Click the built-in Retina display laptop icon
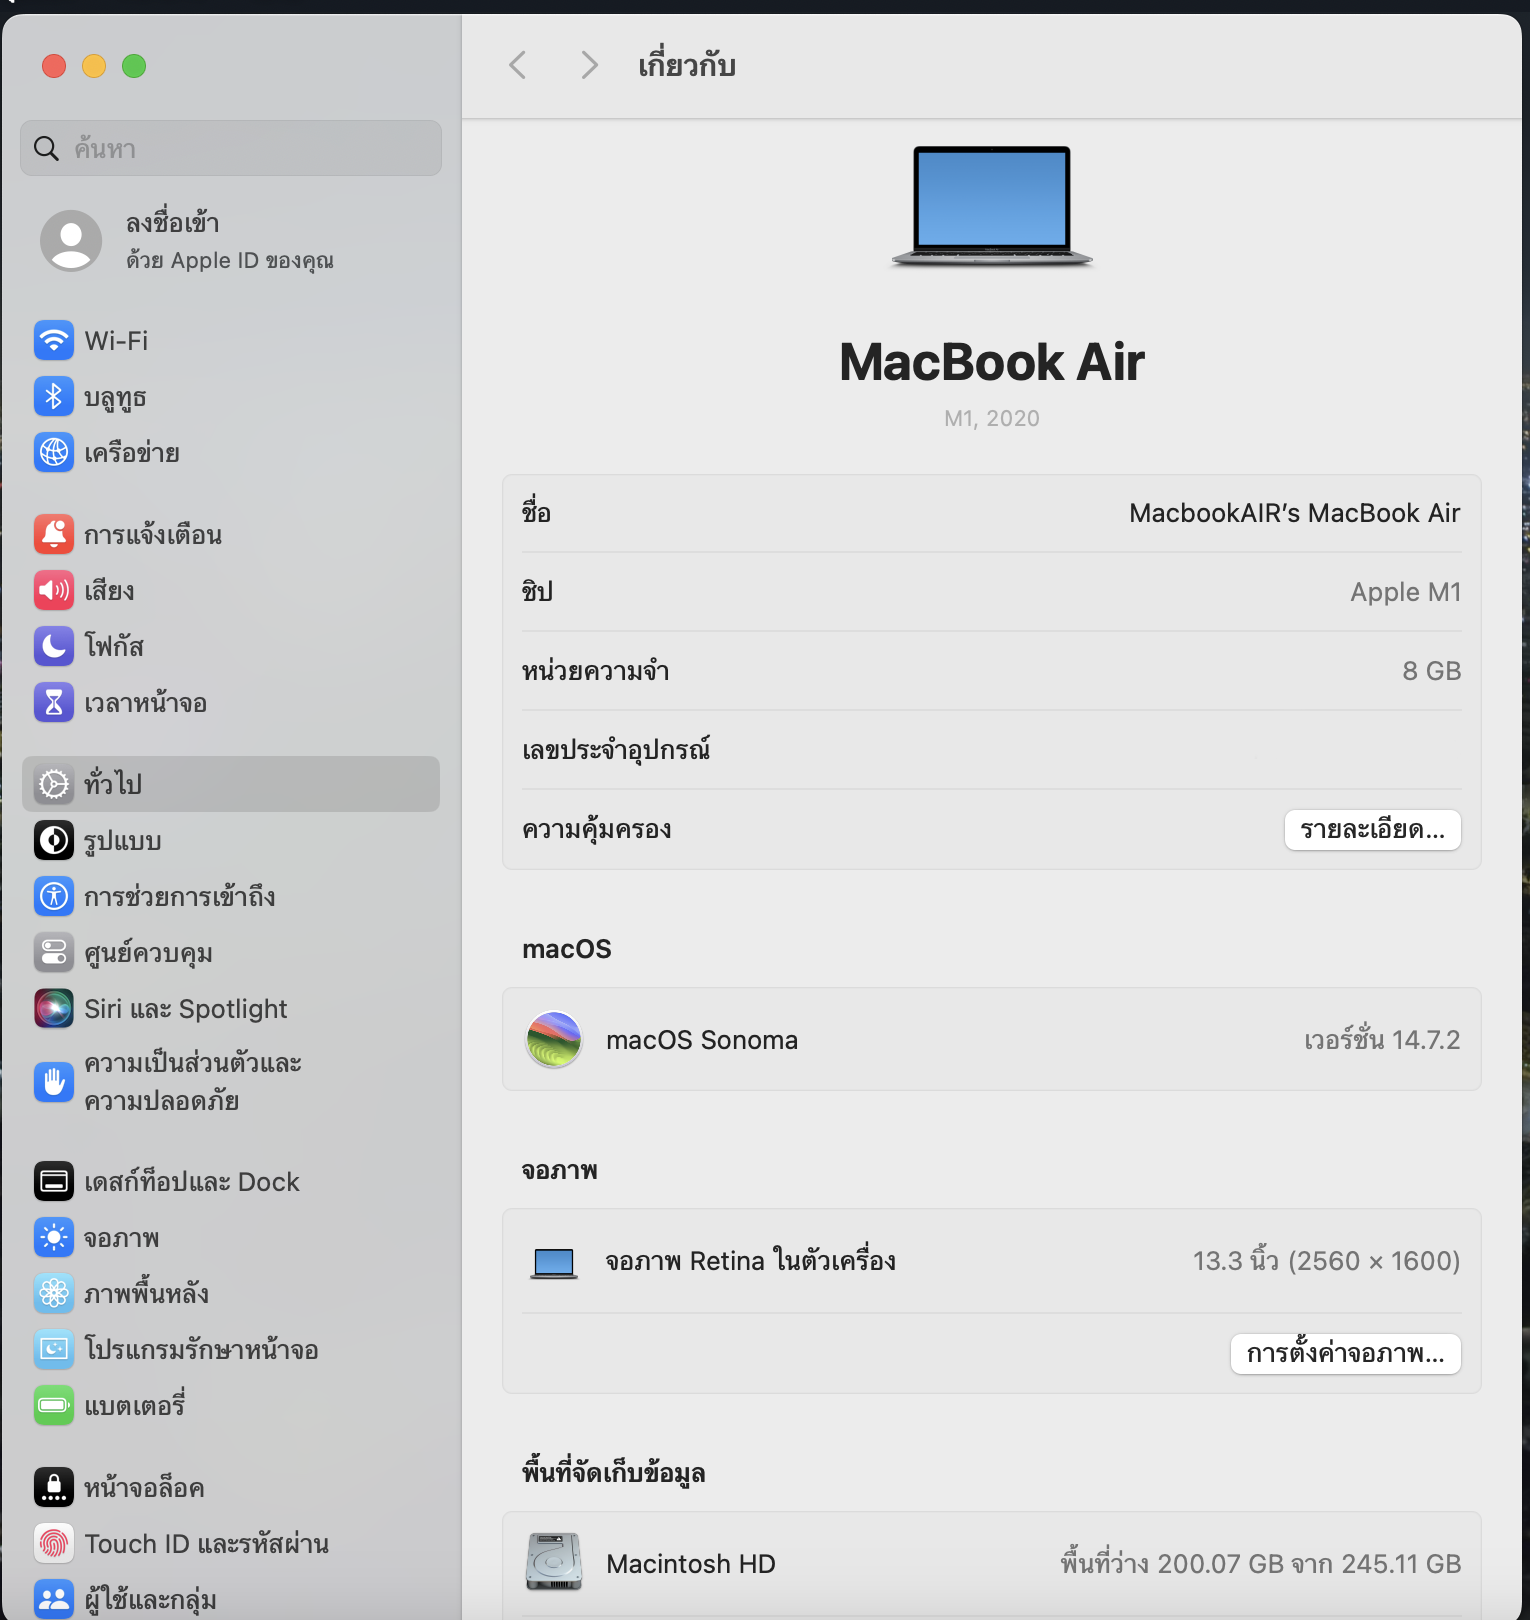Image resolution: width=1530 pixels, height=1620 pixels. click(554, 1263)
